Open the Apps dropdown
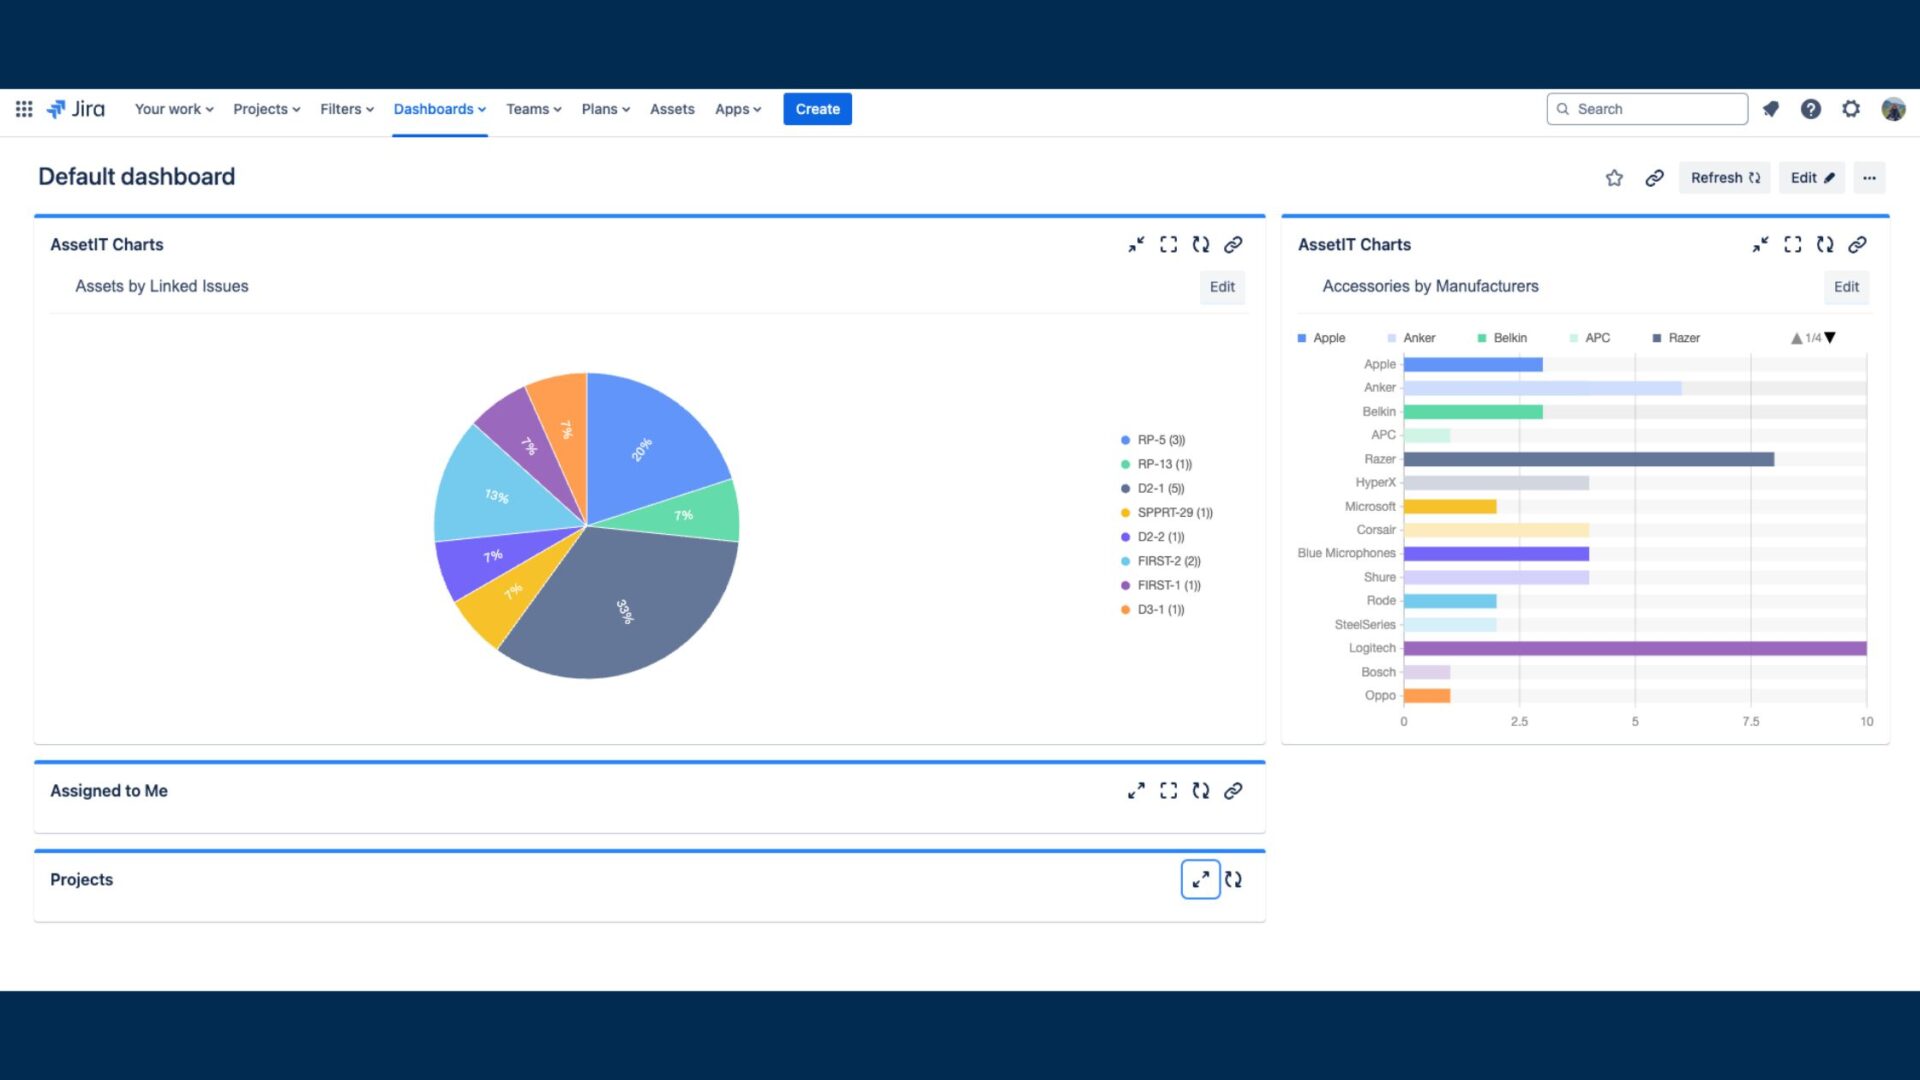 pos(738,109)
